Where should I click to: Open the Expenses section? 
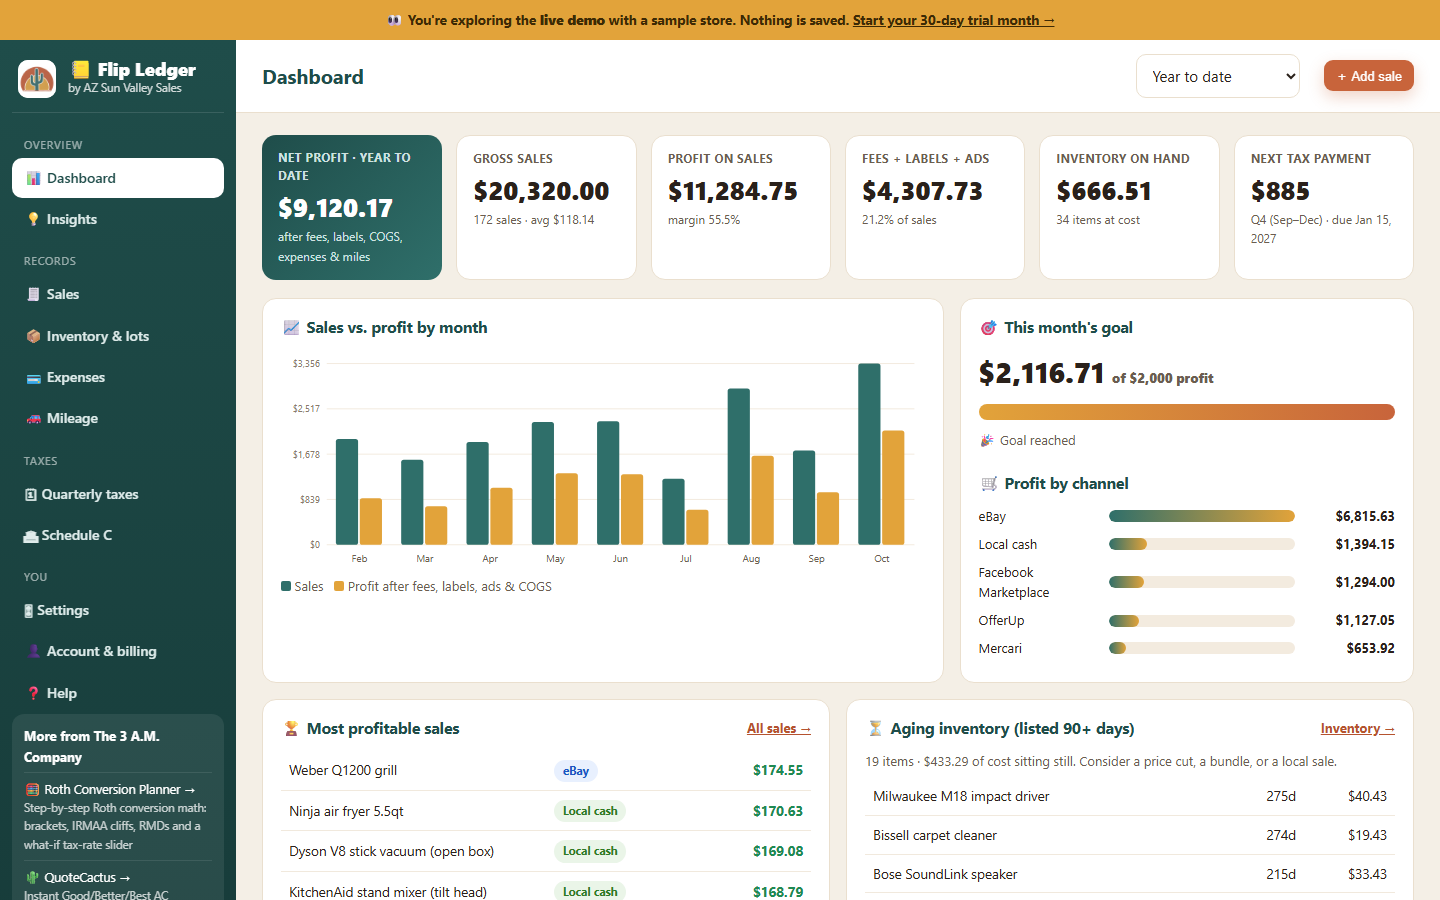point(118,377)
